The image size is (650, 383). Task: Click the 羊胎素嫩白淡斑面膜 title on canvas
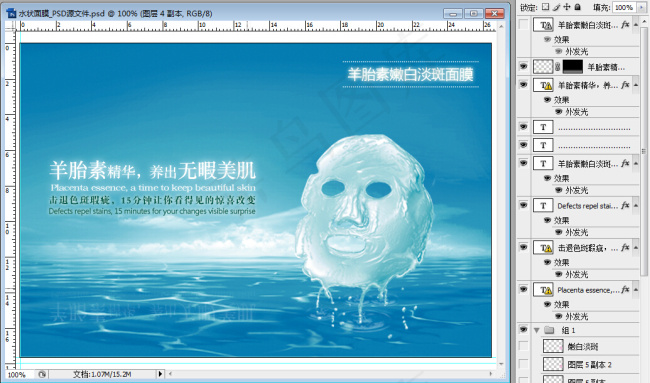(410, 75)
